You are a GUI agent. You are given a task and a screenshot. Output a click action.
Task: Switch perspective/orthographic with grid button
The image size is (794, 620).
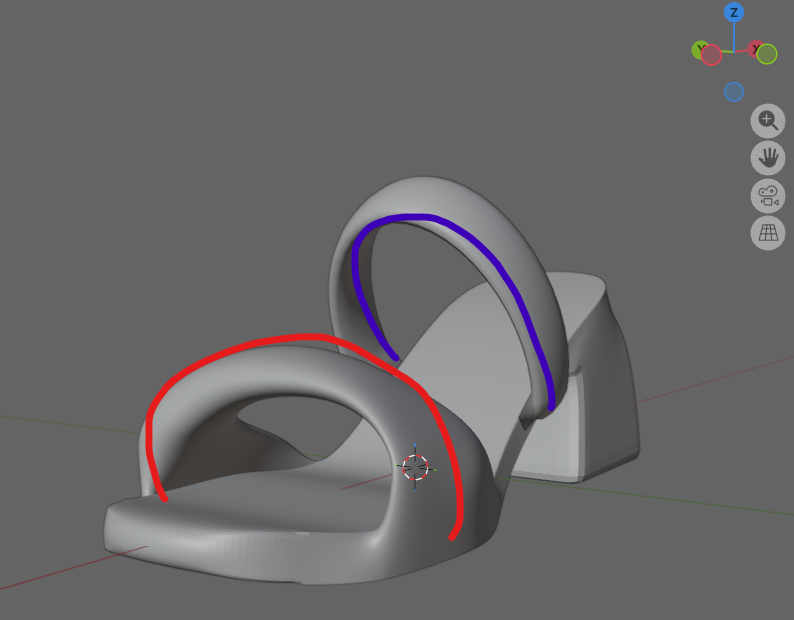click(x=767, y=233)
